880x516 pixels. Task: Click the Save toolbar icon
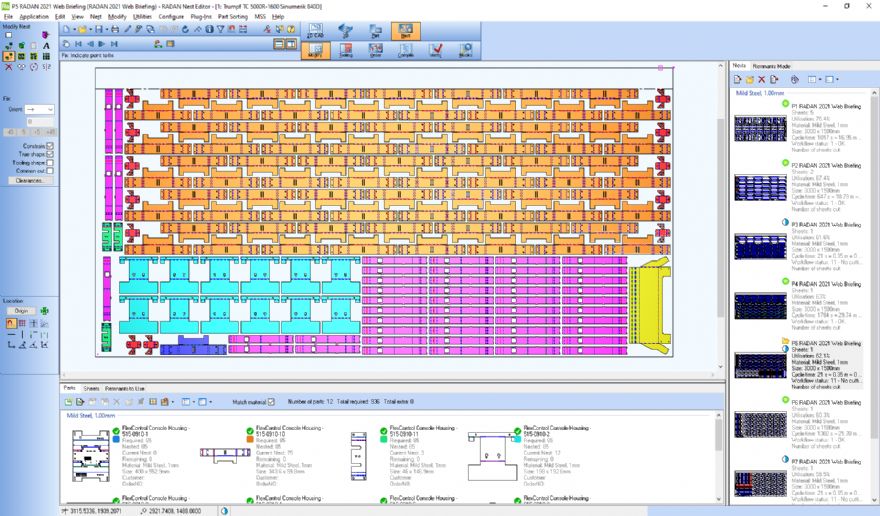pyautogui.click(x=99, y=29)
